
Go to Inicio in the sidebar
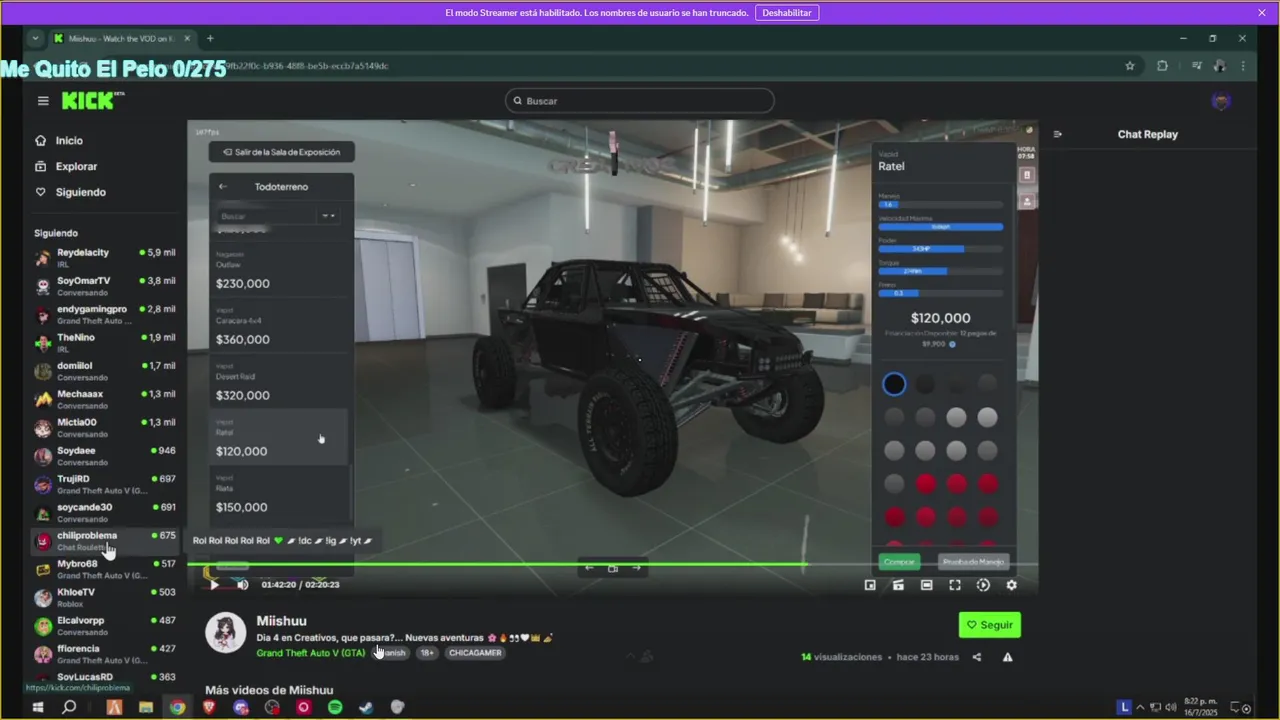(69, 141)
